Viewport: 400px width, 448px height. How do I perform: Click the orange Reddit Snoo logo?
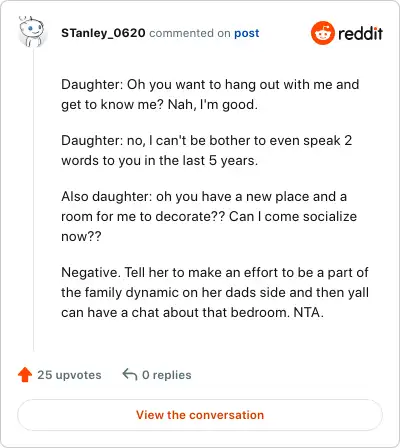(322, 33)
